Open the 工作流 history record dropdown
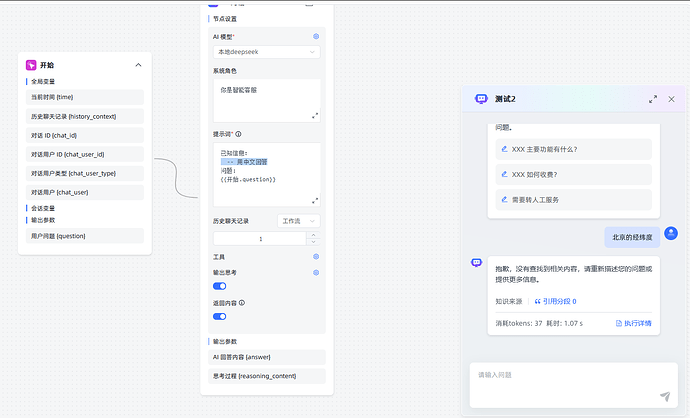 299,221
